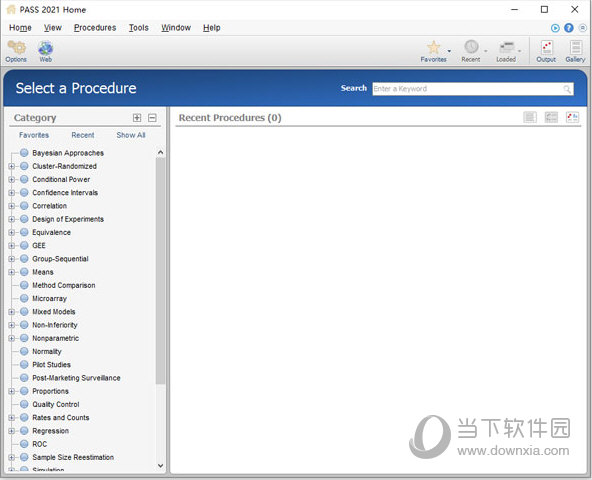Click the Recent link under Category

pyautogui.click(x=83, y=135)
